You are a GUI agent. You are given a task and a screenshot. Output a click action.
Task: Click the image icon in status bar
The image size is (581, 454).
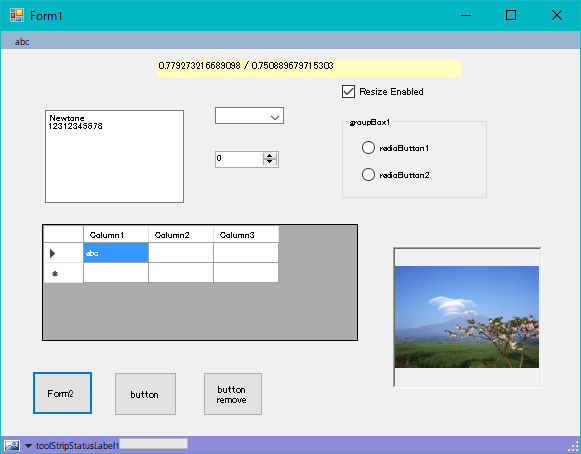[12, 445]
